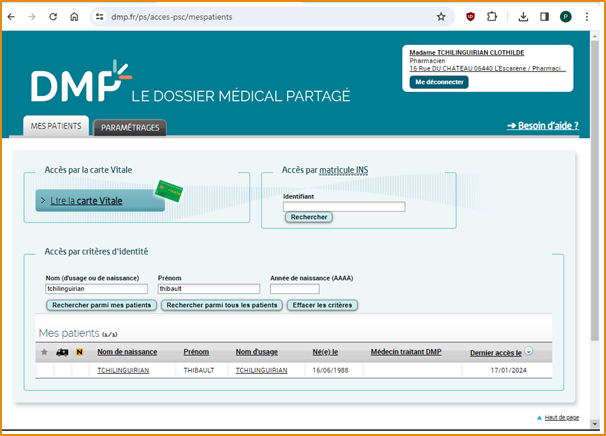Image resolution: width=606 pixels, height=436 pixels.
Task: Toggle the browser side panel
Action: (x=544, y=17)
